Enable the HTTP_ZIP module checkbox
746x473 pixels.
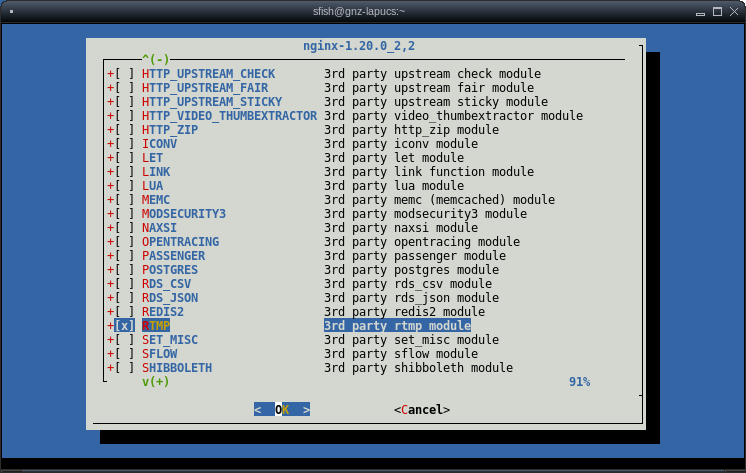pos(124,130)
